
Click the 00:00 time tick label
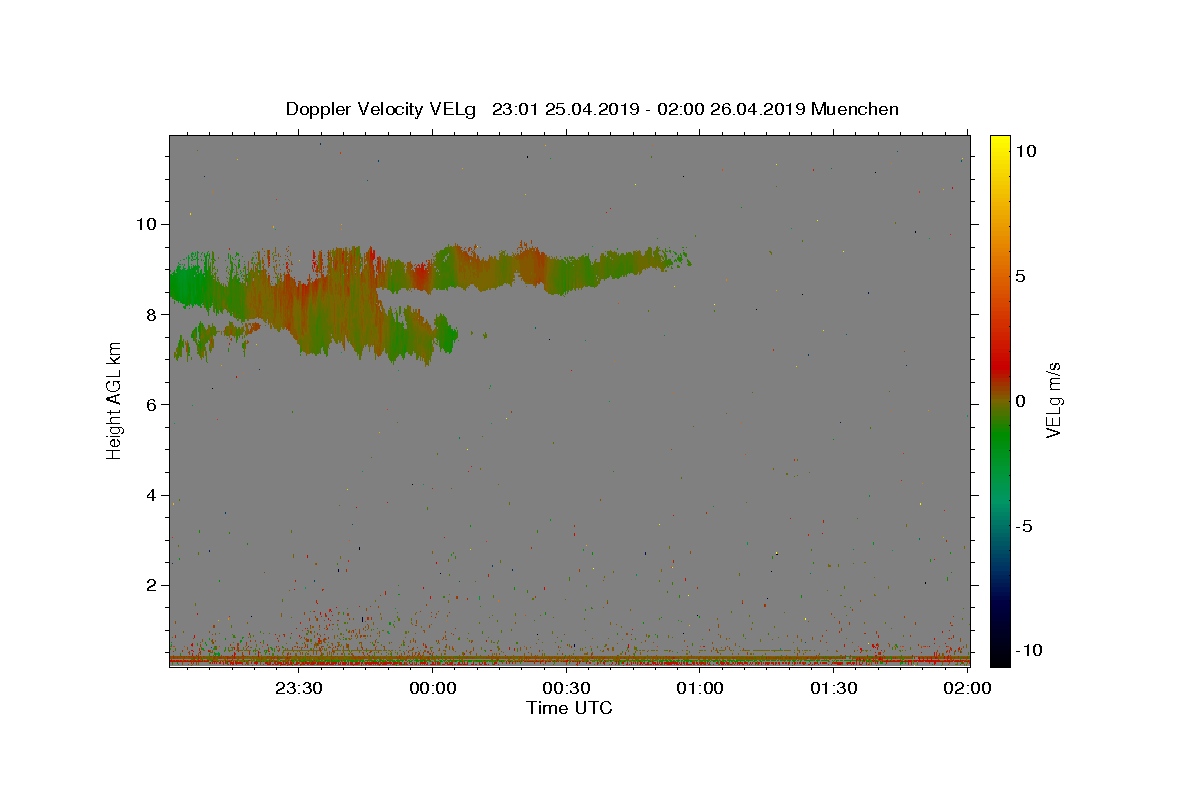[x=433, y=688]
